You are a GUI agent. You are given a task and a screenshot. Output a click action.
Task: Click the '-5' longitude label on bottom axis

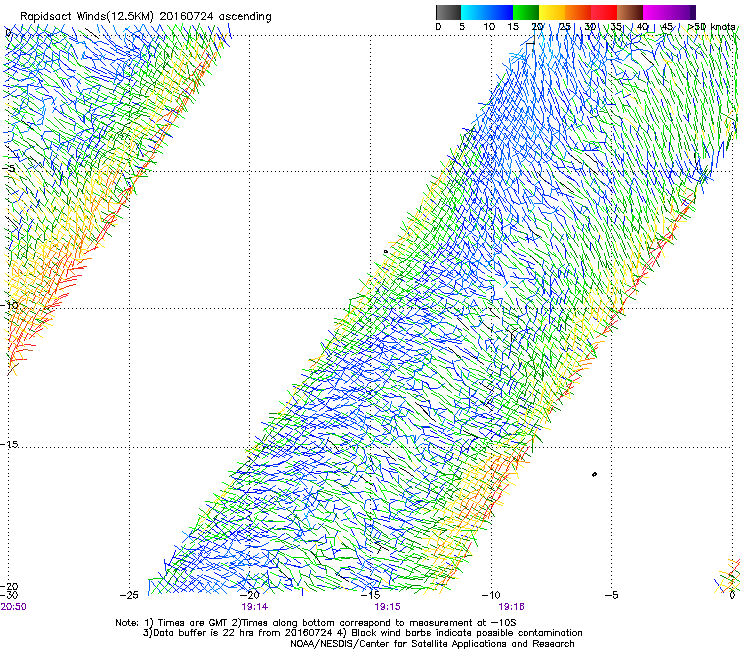(x=611, y=595)
